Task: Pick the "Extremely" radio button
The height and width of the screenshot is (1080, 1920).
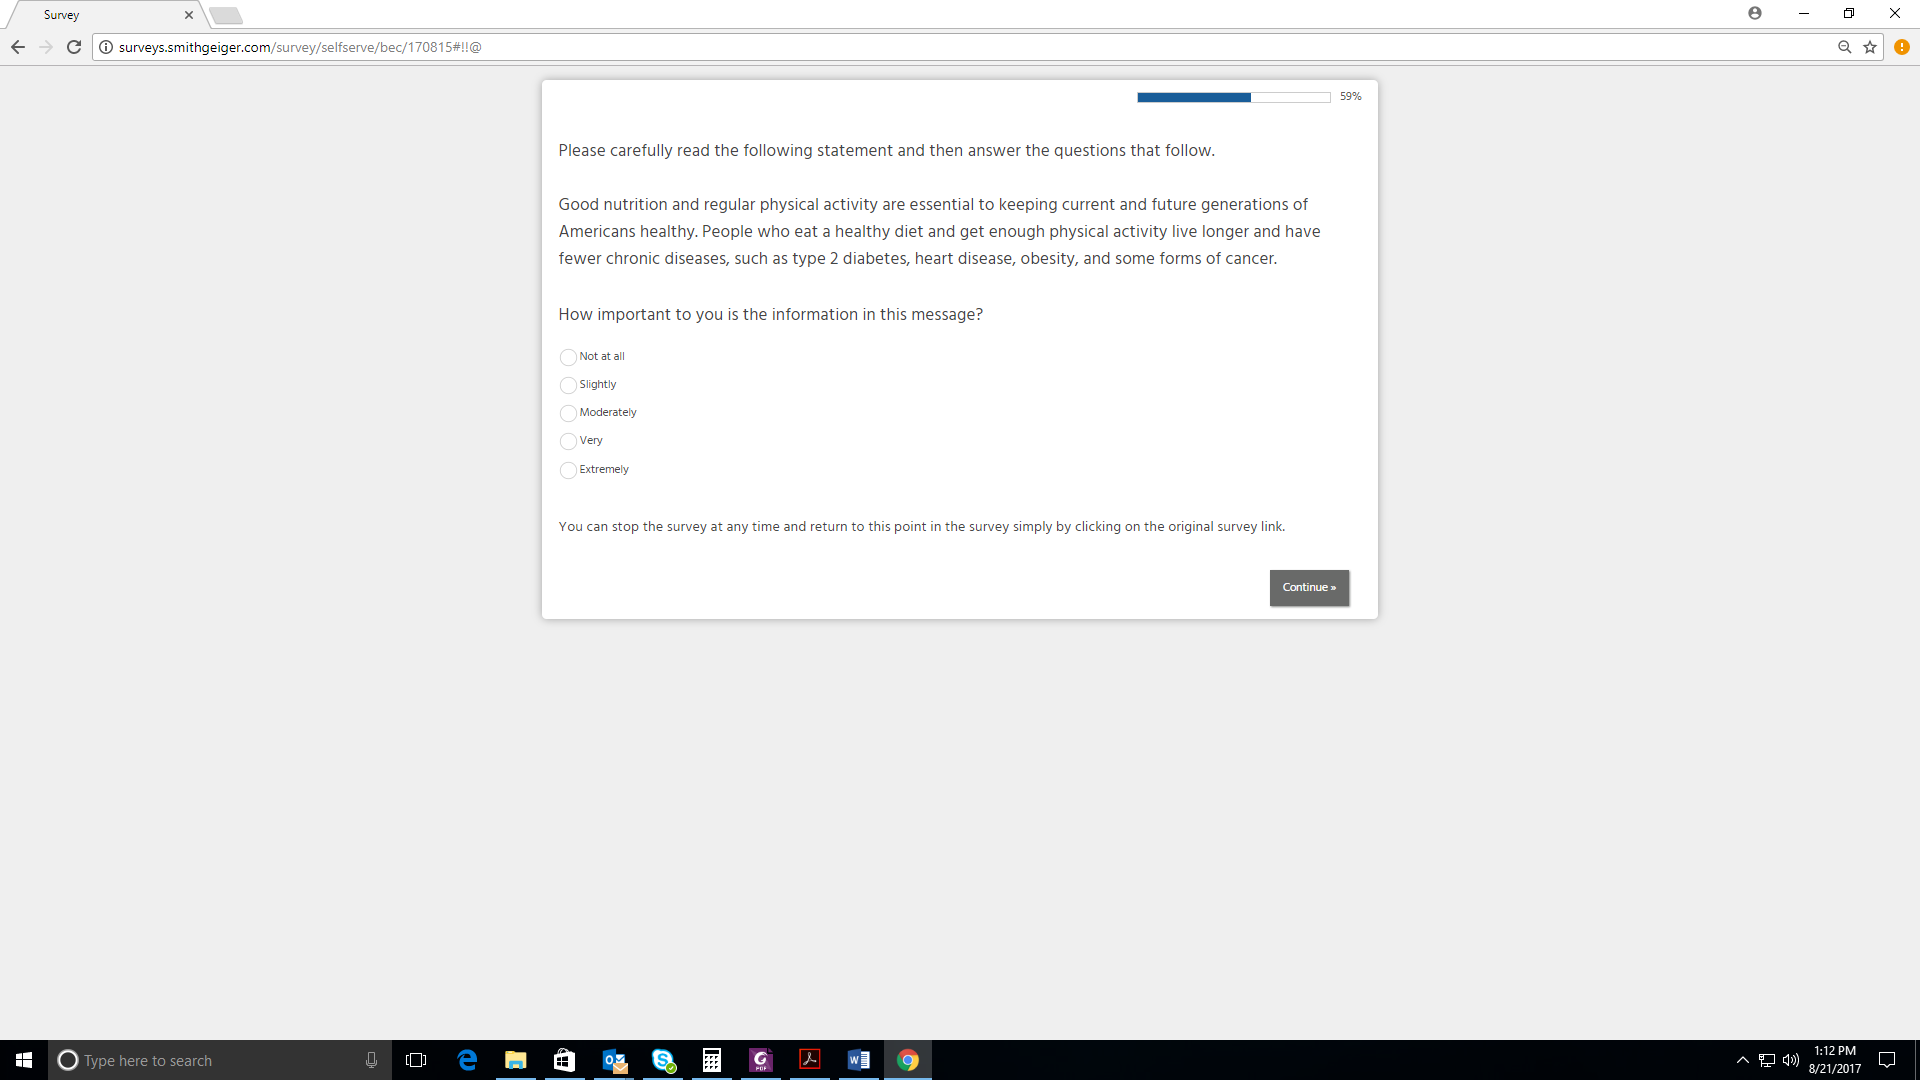Action: click(x=568, y=470)
